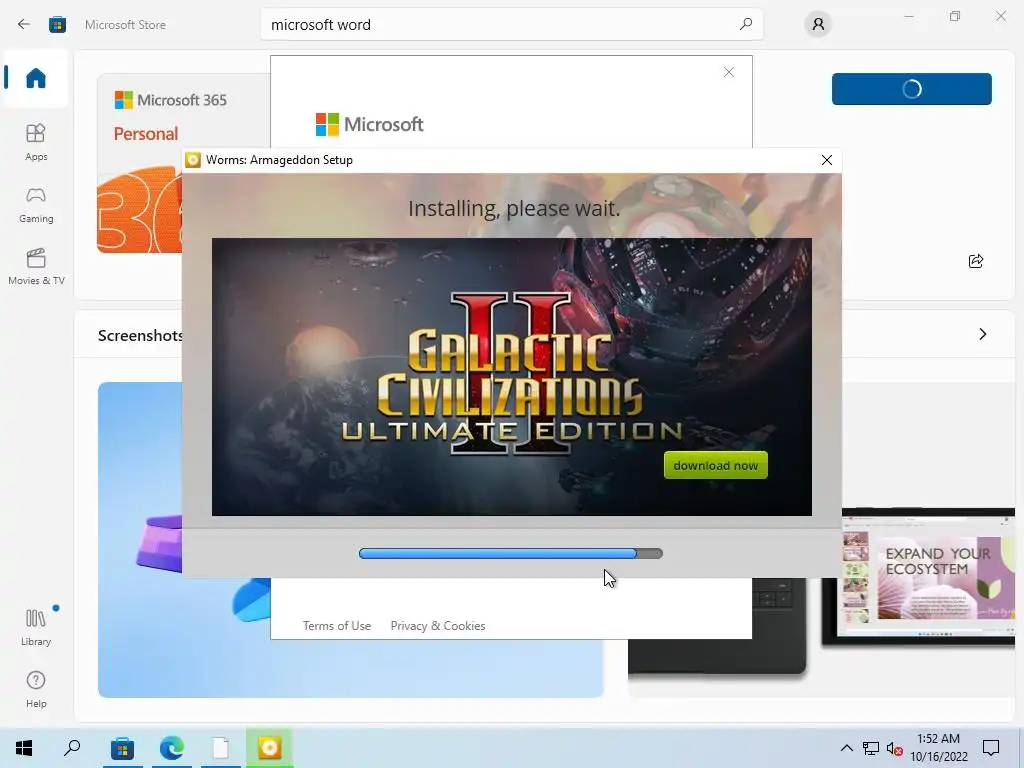This screenshot has height=768, width=1024.
Task: Click the installation progress bar
Action: [511, 554]
